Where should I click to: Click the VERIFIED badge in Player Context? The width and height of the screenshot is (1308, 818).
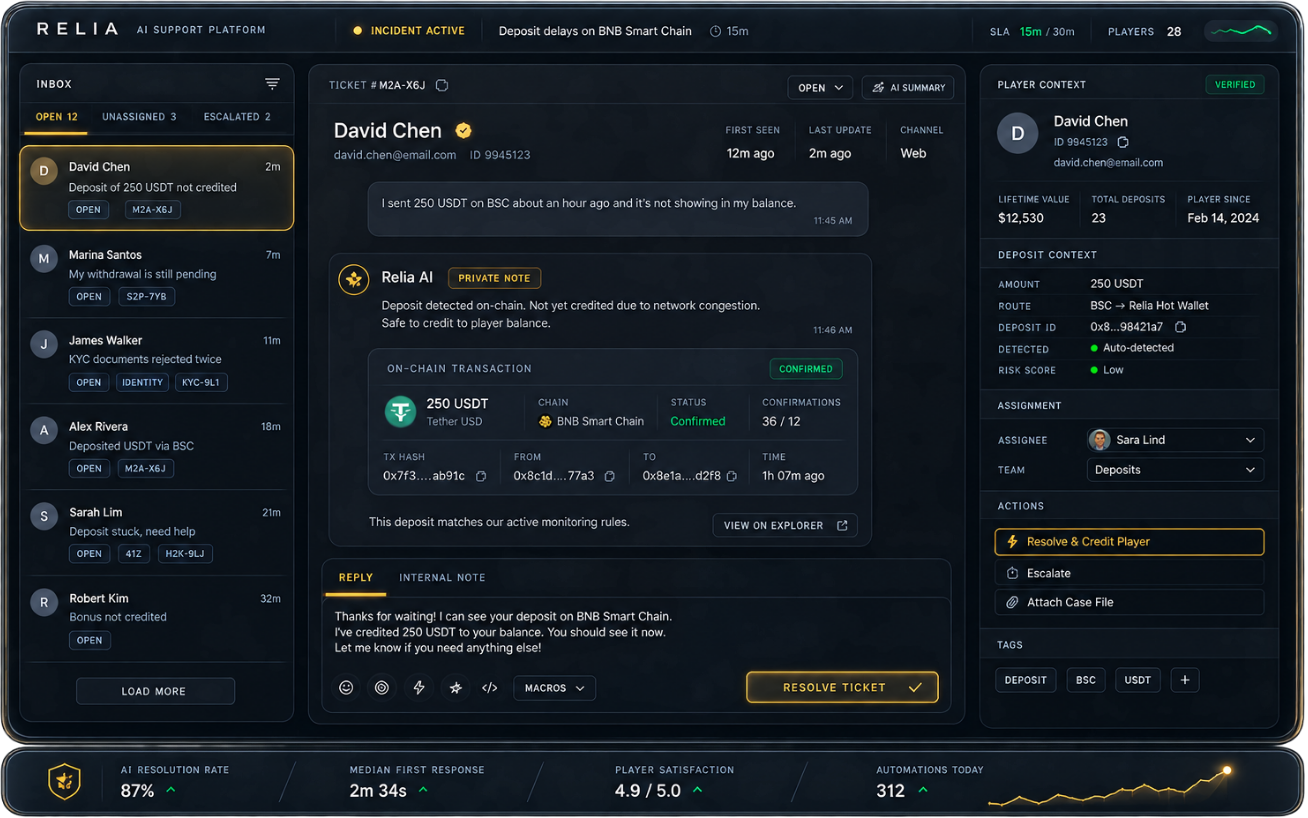coord(1235,85)
